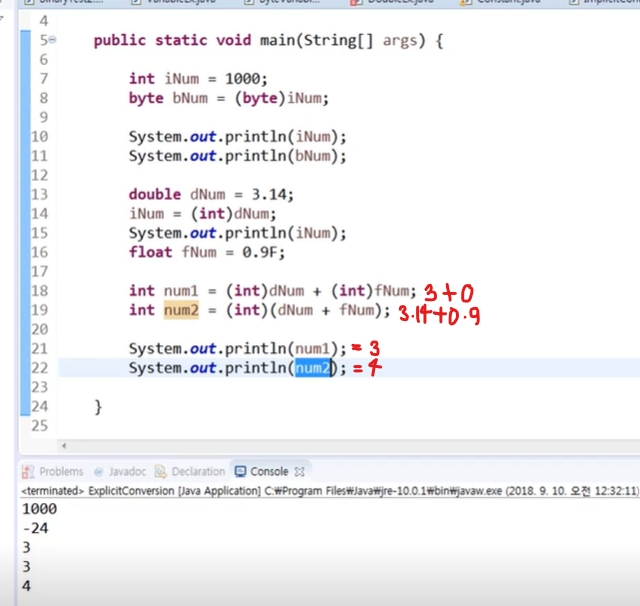
Task: Click 'System.out.println(iNum);' on line 10
Action: (238, 137)
